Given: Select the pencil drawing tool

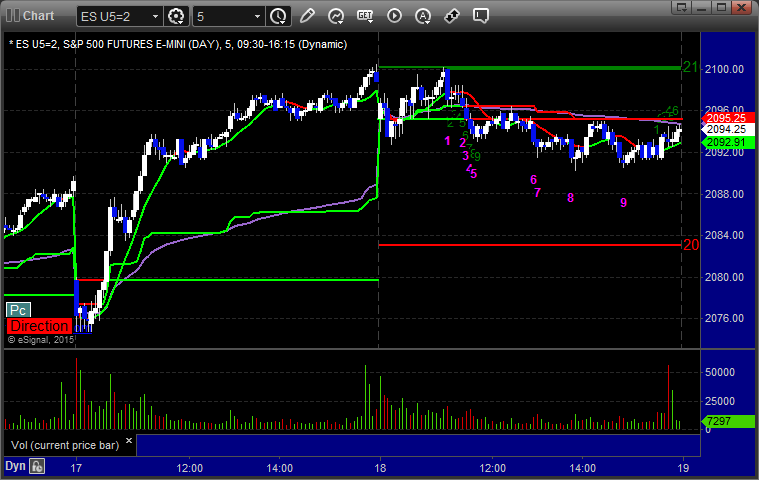Looking at the screenshot, I should pos(307,16).
